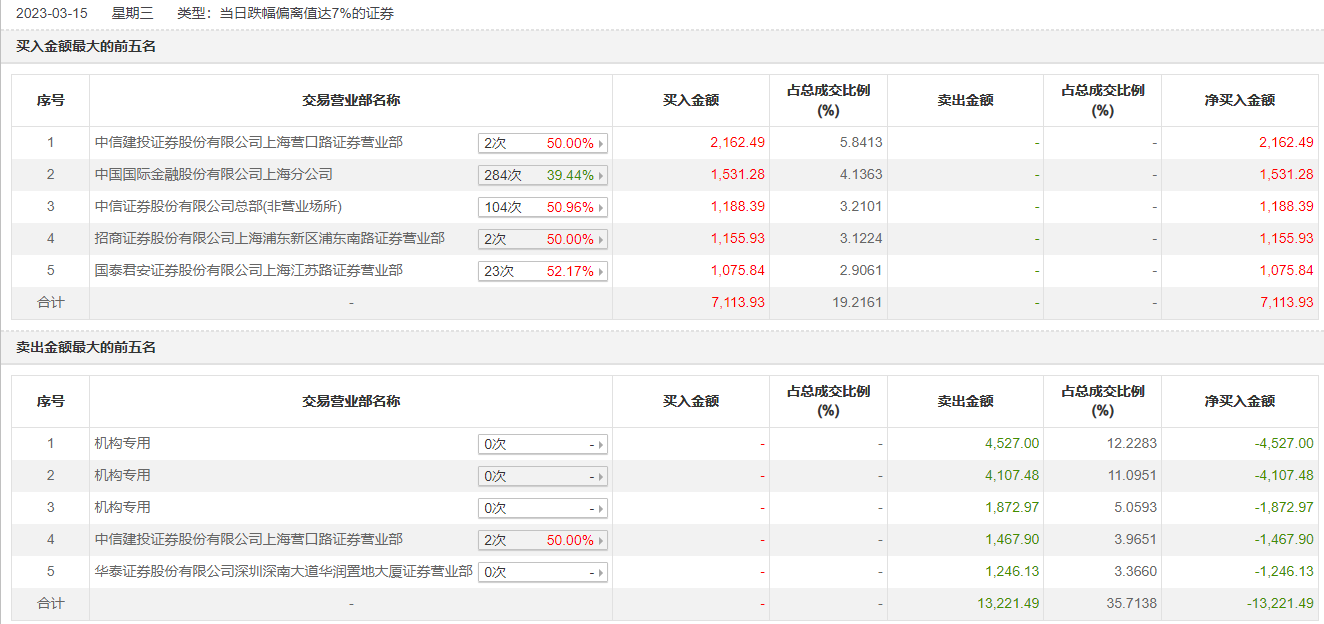
Task: Select total net buy value -13,221.49
Action: (x=1280, y=604)
